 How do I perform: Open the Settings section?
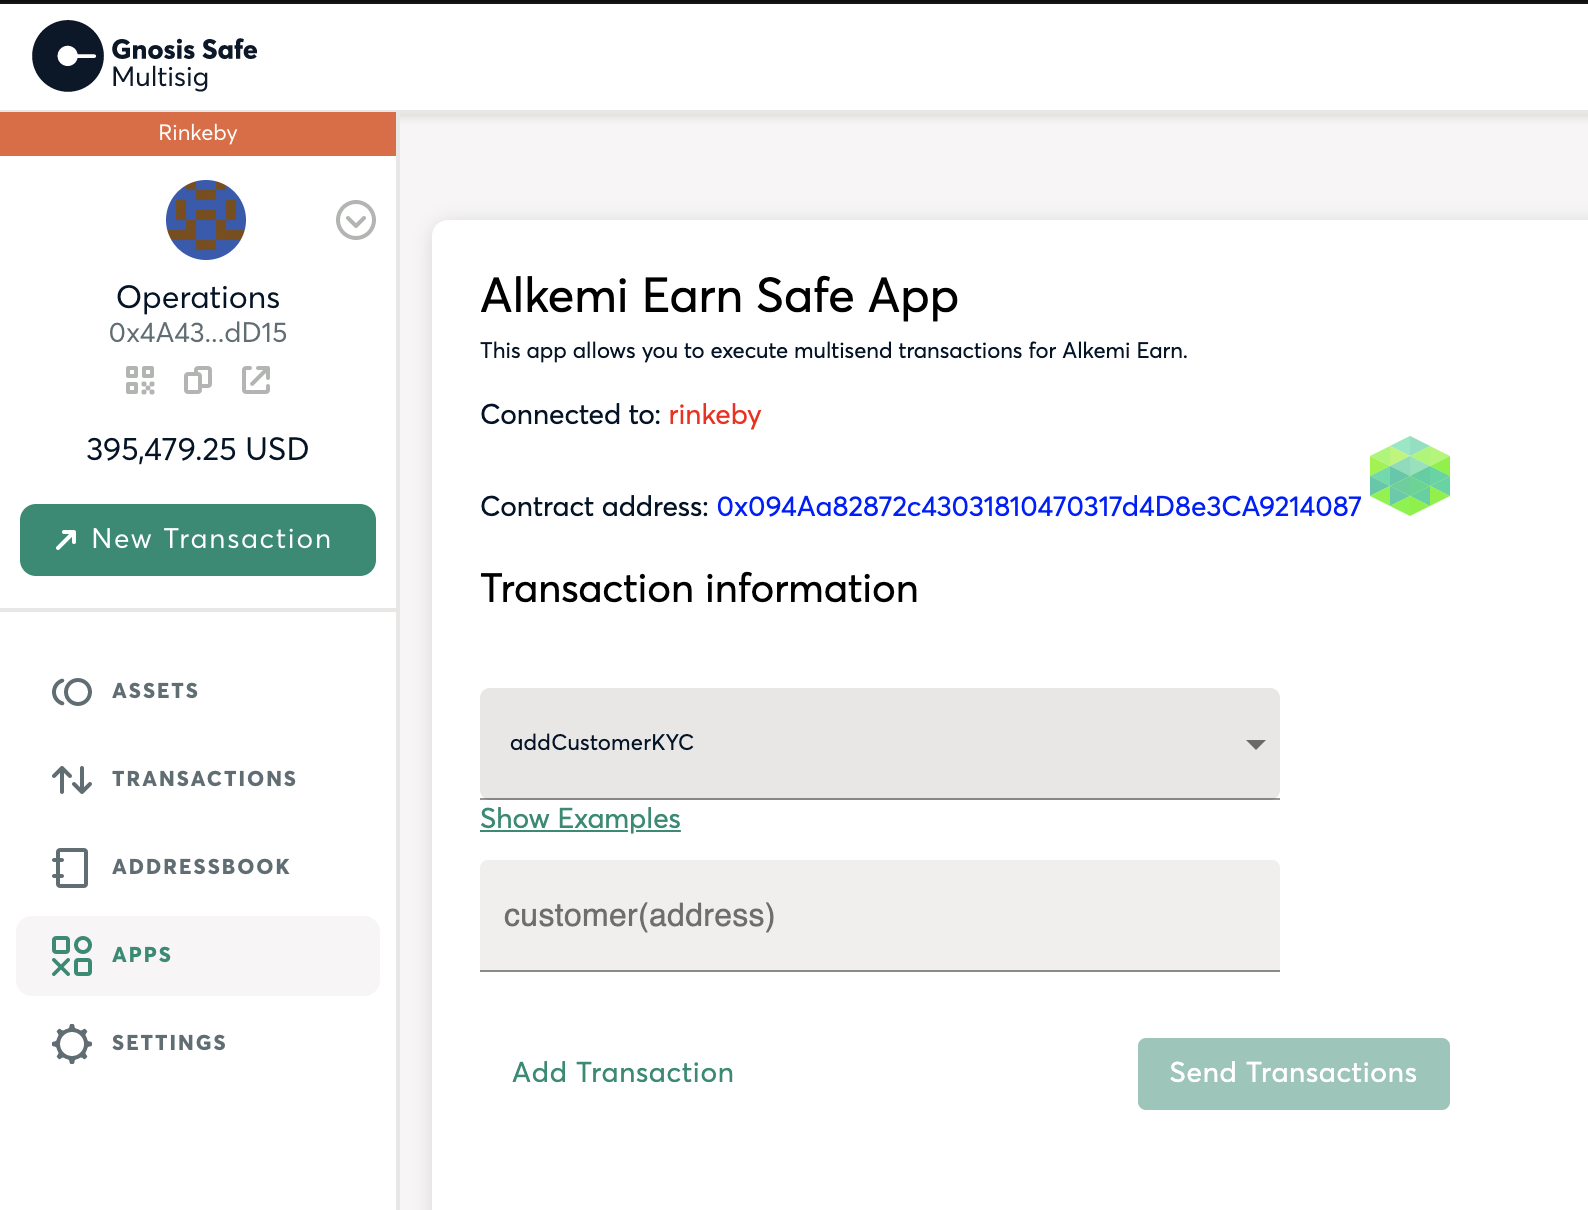tap(198, 1043)
